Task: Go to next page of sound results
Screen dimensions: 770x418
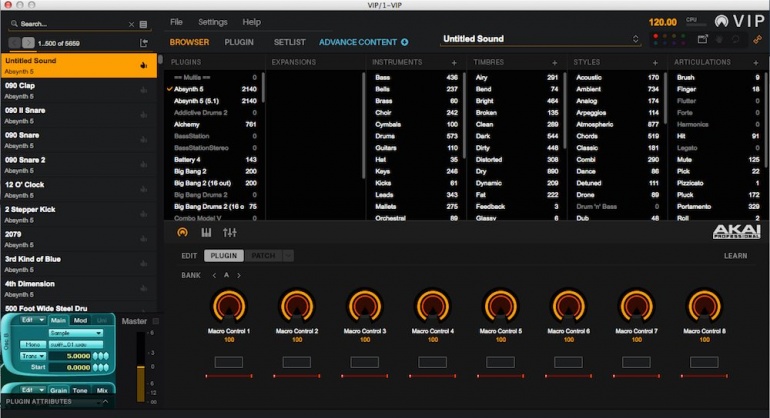Action: click(x=28, y=43)
